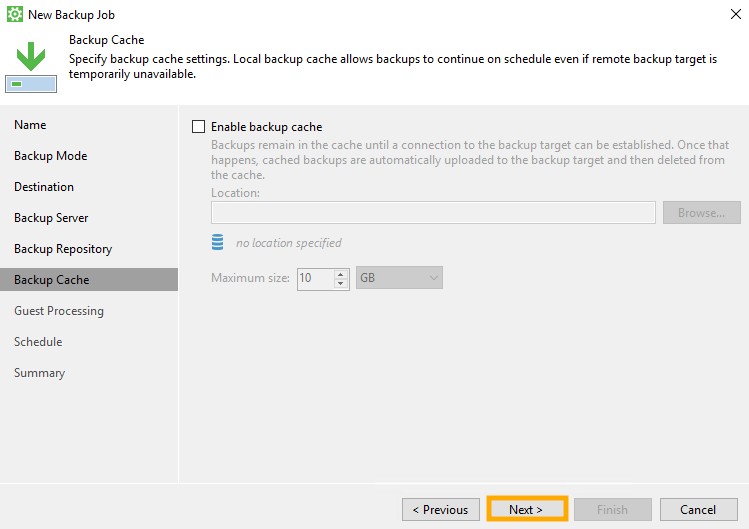This screenshot has width=749, height=529.
Task: Click the Cancel button
Action: coord(698,509)
